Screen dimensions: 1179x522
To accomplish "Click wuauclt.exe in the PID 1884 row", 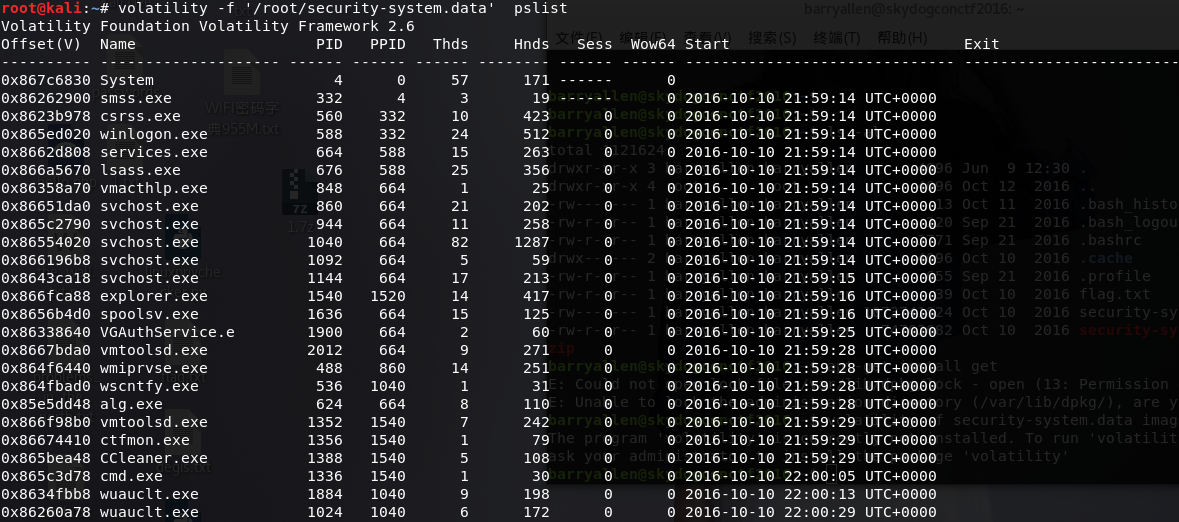I will click(149, 495).
